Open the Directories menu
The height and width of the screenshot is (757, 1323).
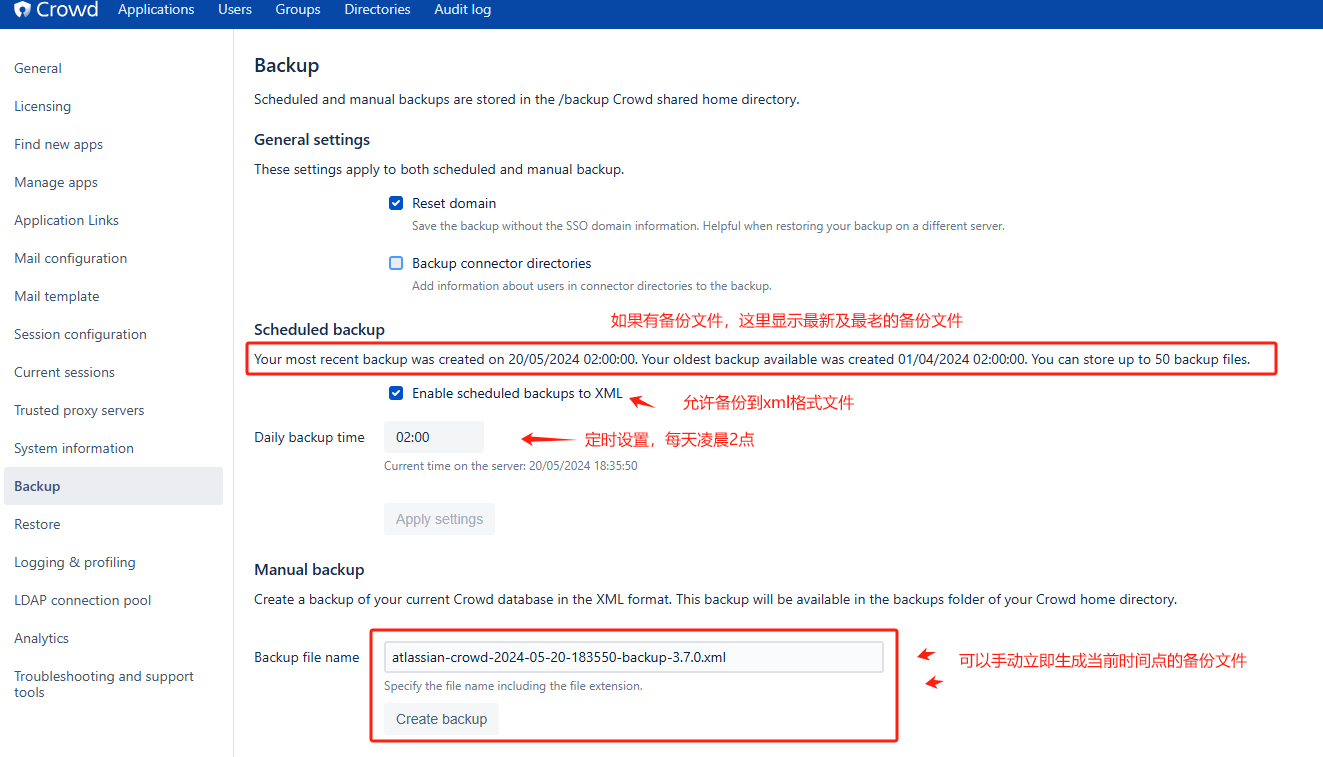point(377,10)
